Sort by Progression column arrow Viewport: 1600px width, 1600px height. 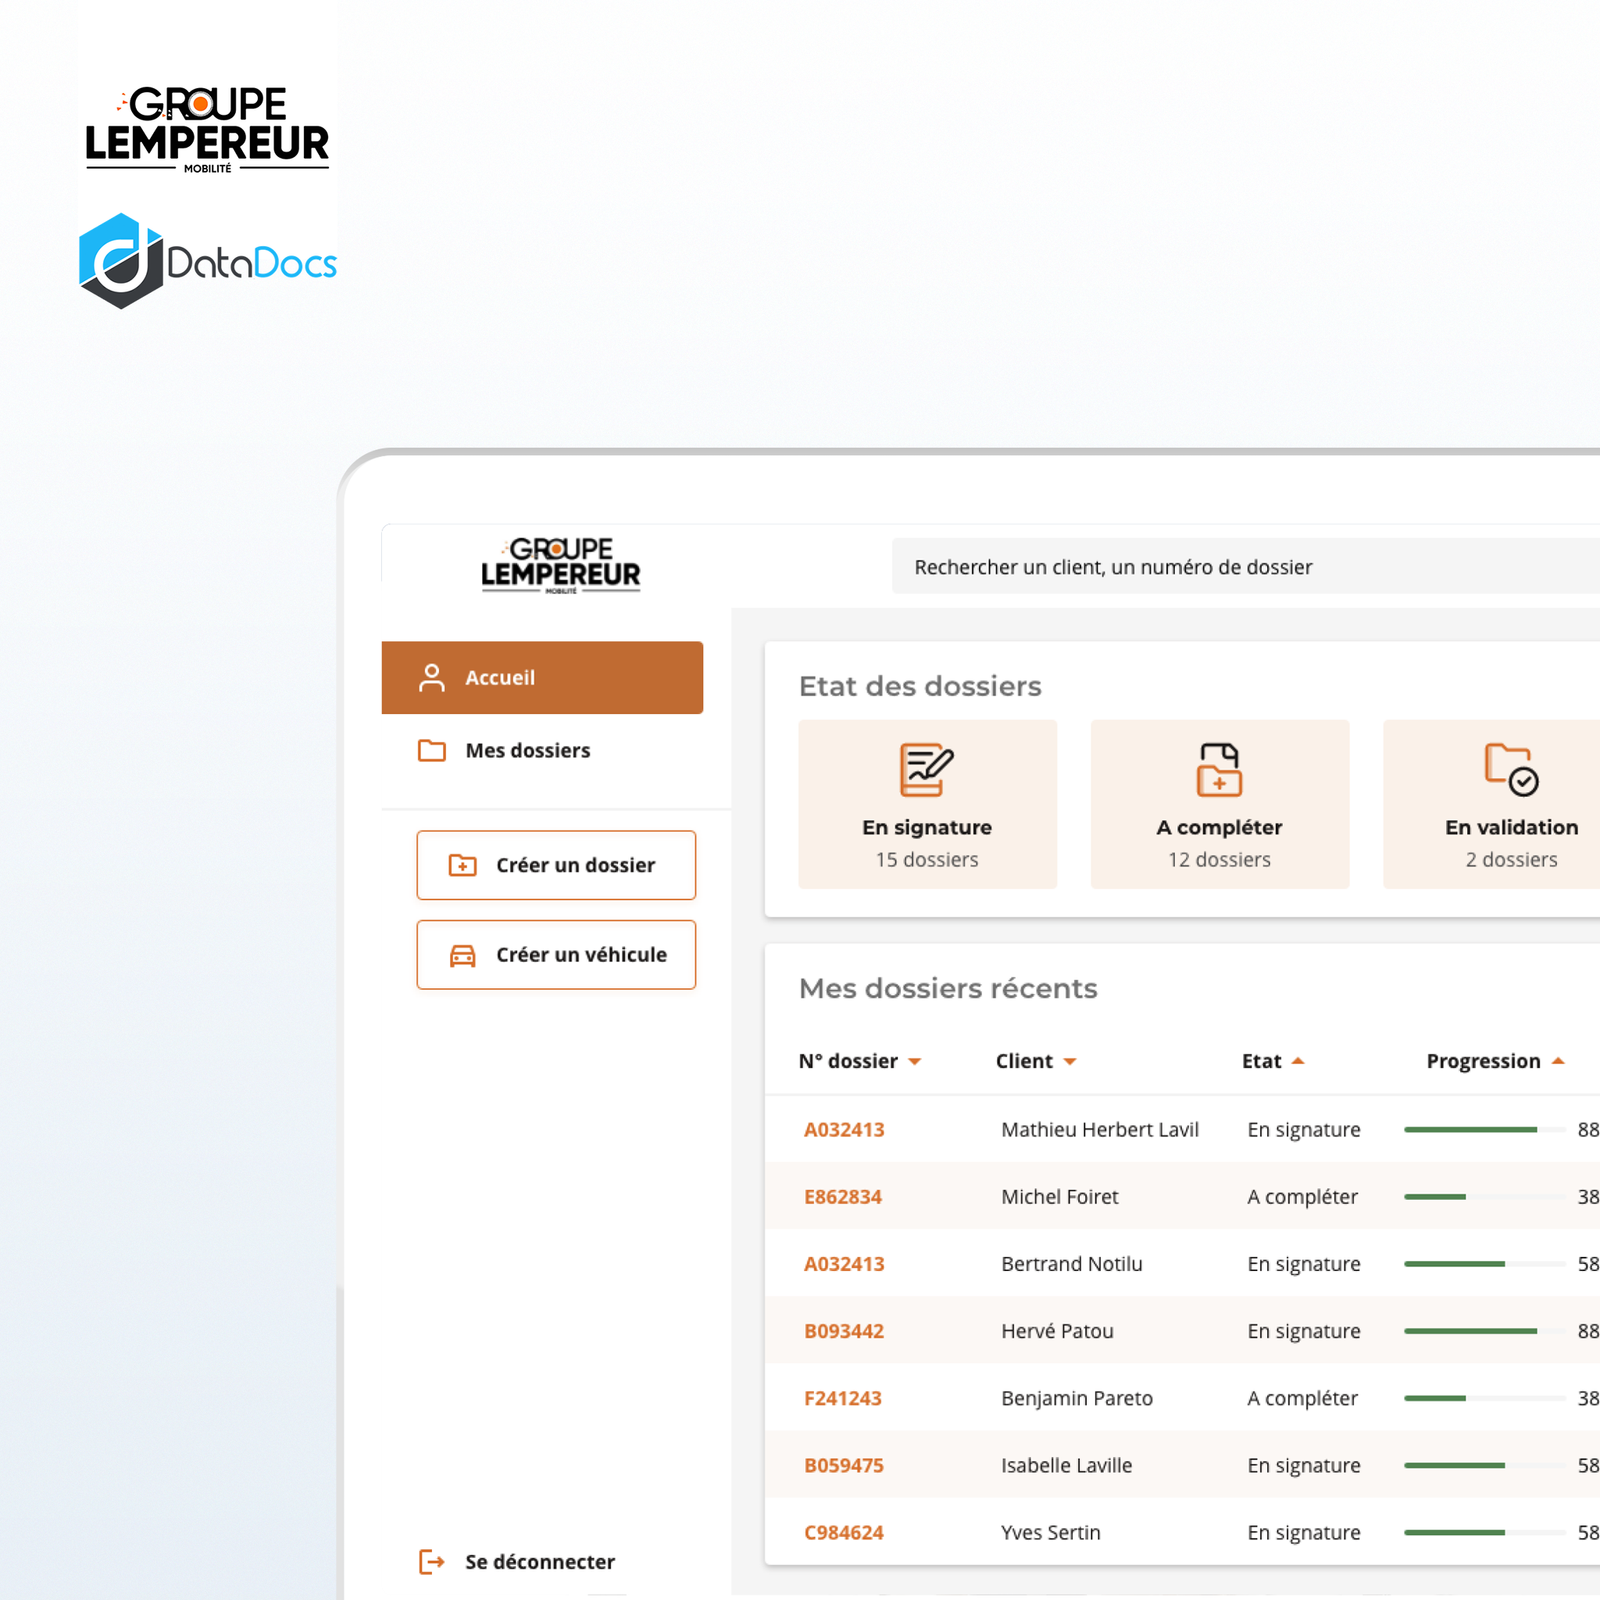tap(1558, 1061)
